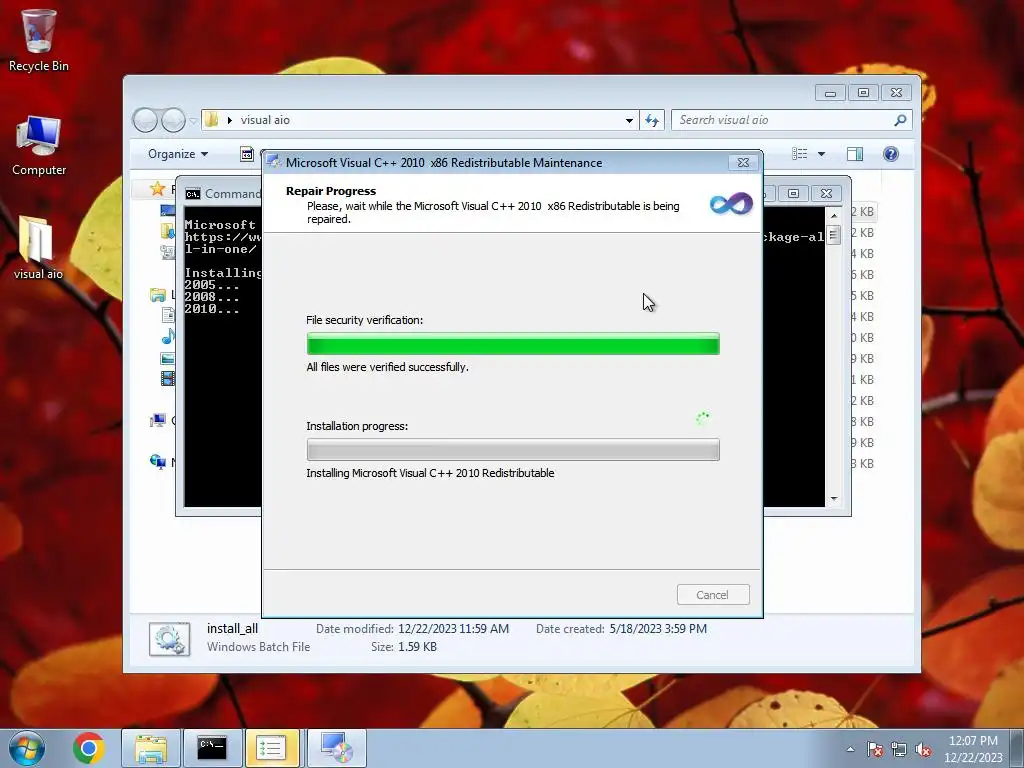Click the install_all name in details pane
Screen dimensions: 1024x768
click(x=232, y=629)
